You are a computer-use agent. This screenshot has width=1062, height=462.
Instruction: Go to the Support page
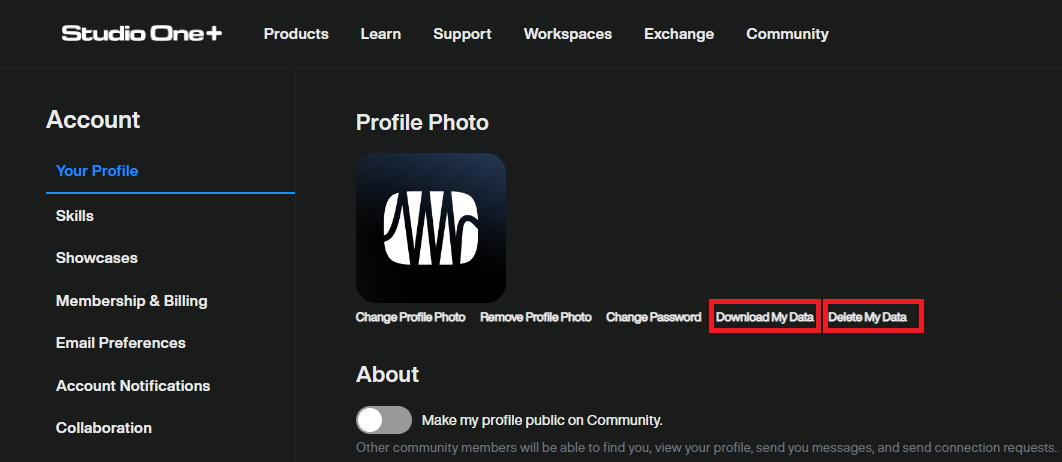click(463, 34)
